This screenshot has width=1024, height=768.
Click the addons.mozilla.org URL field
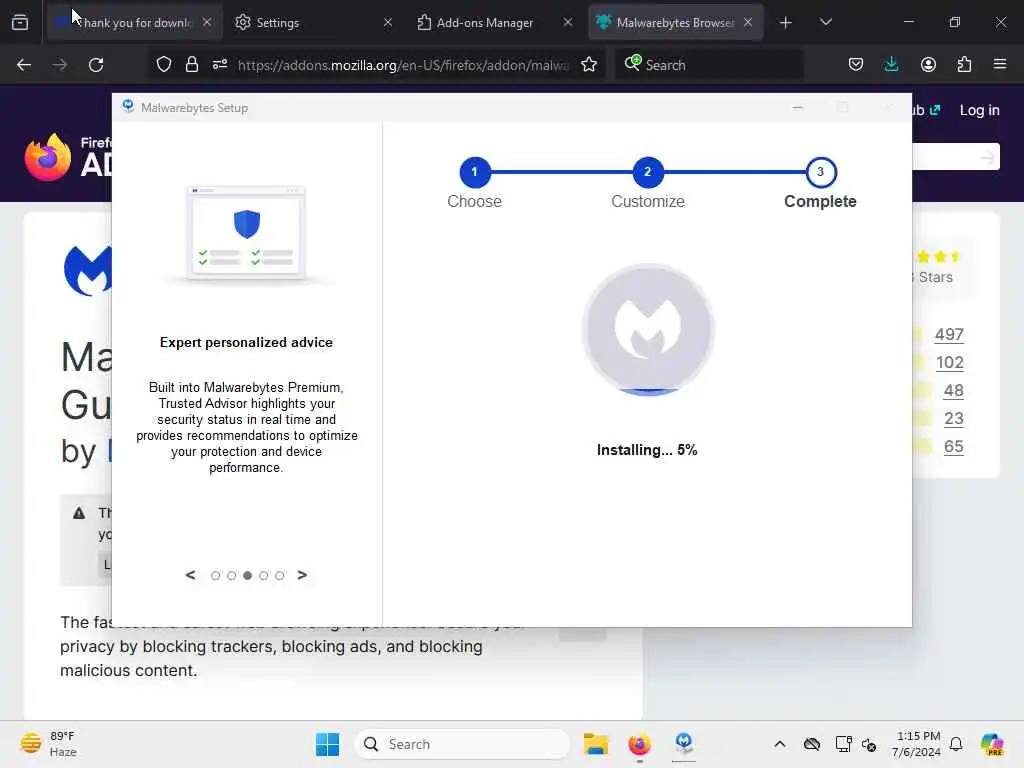click(403, 65)
